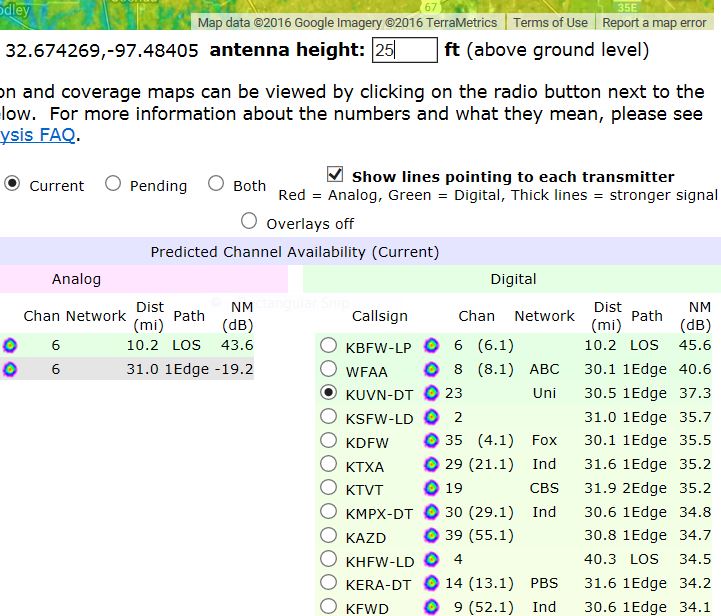This screenshot has width=721, height=616.
Task: Select the KHFW-LD radio button
Action: tap(328, 560)
